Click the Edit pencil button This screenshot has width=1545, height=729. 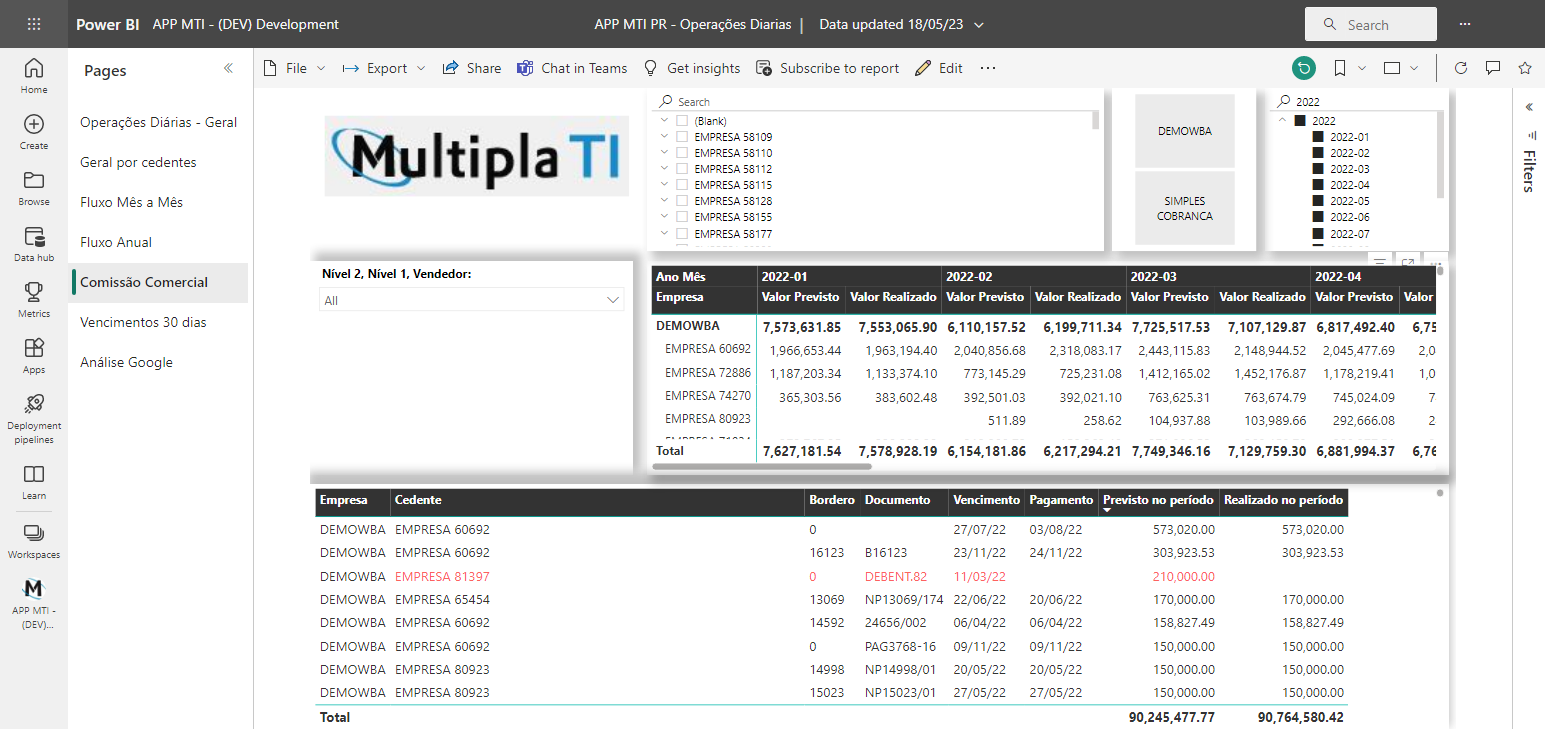coord(939,68)
